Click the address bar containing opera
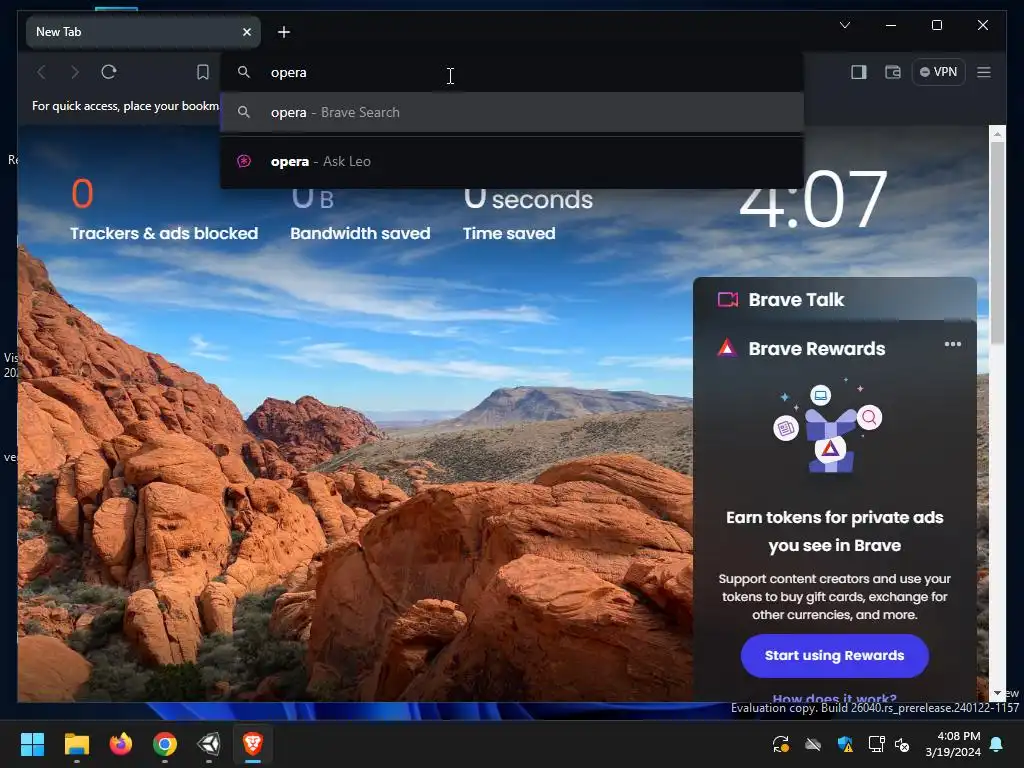1024x768 pixels. pos(511,72)
